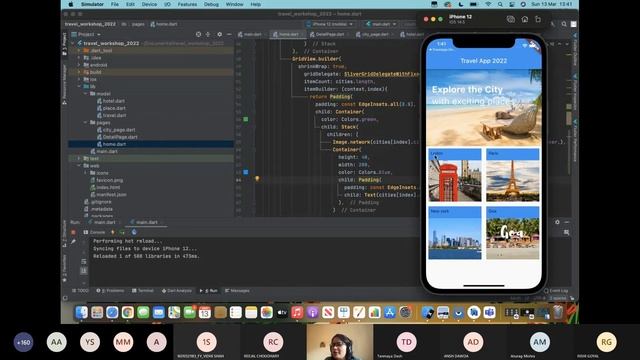The image size is (640, 360).
Task: Click the hot reload lightning icon in the Run panel
Action: pos(113,232)
